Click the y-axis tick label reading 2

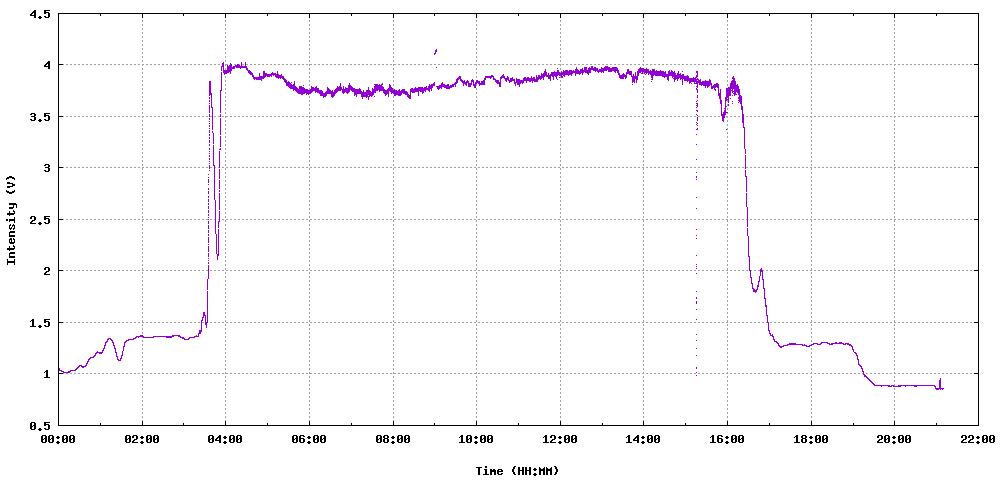tap(46, 271)
